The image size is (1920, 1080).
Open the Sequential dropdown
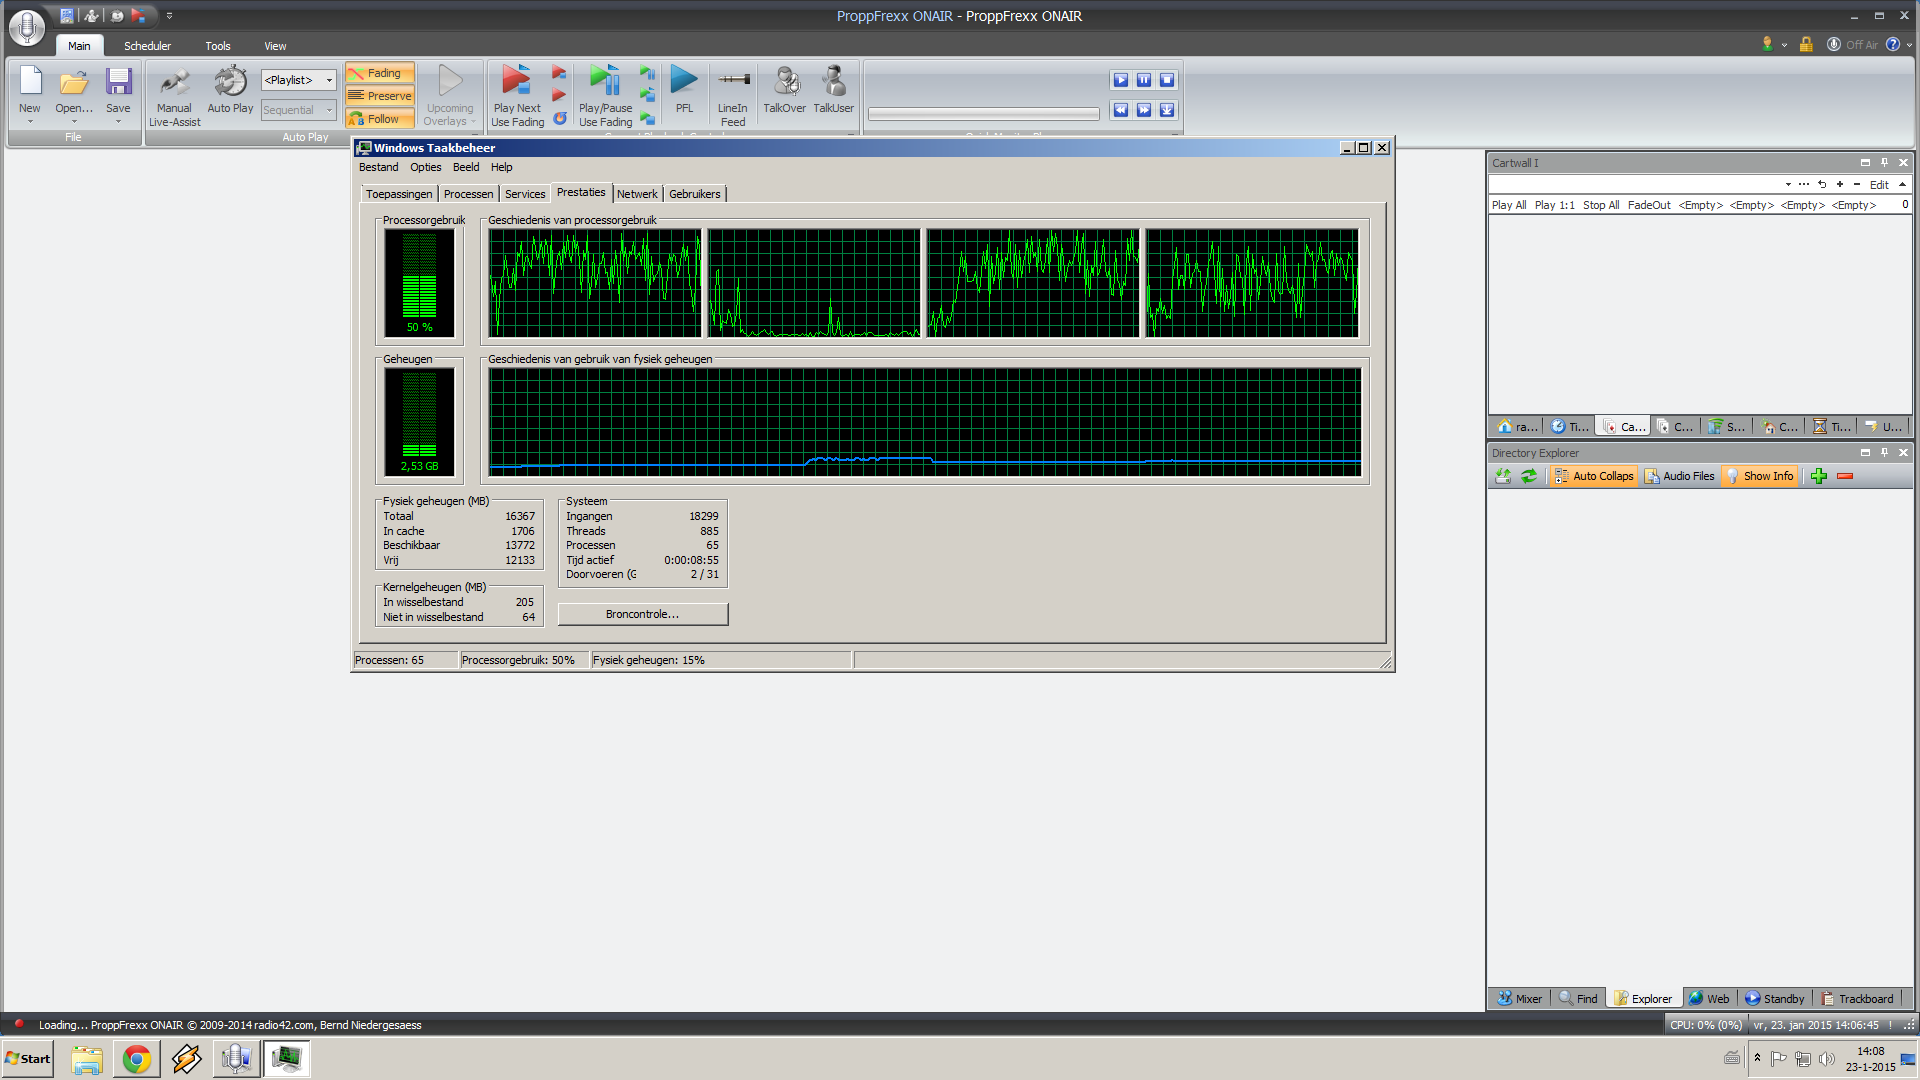329,110
